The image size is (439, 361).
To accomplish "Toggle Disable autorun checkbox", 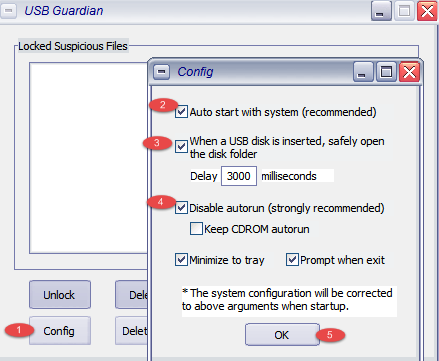I will (181, 208).
